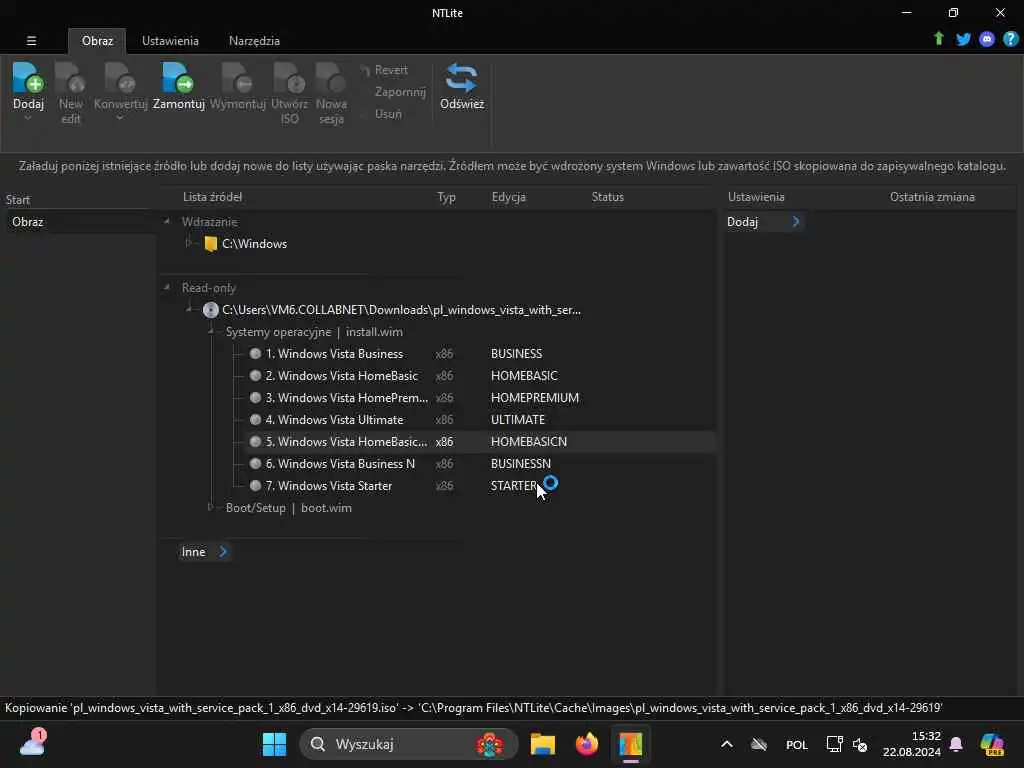Click the Wymontuj toolbar icon
This screenshot has width=1024, height=768.
[x=237, y=78]
